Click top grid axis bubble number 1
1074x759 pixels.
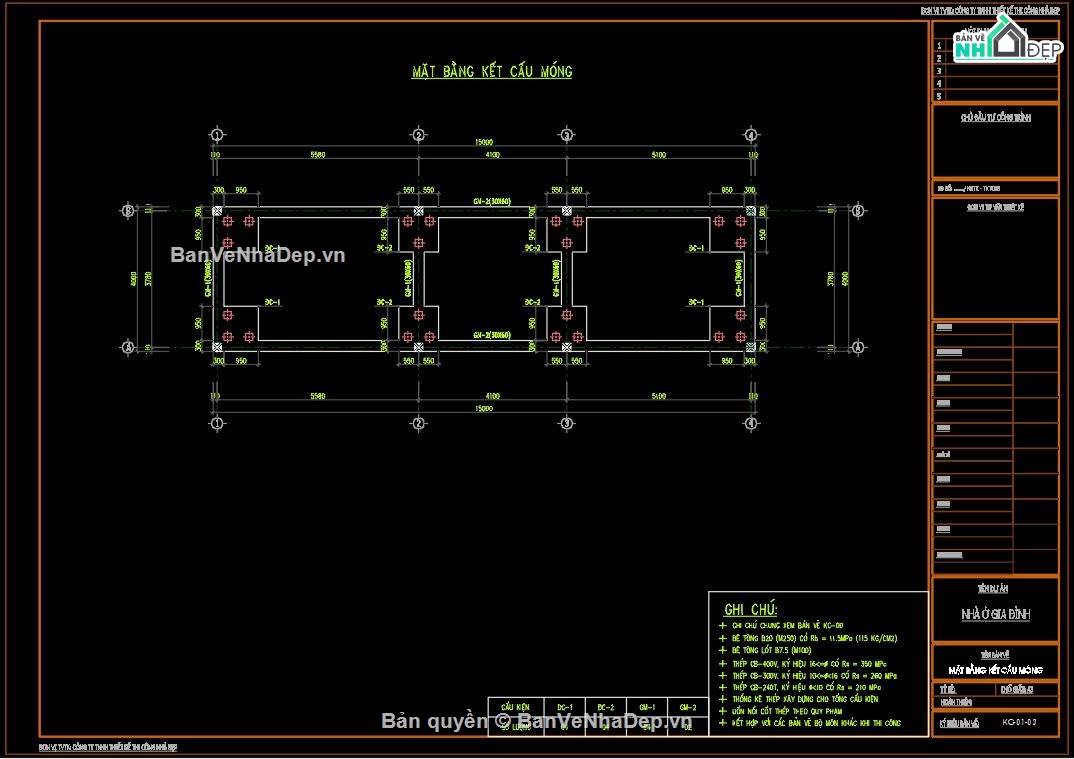(216, 135)
